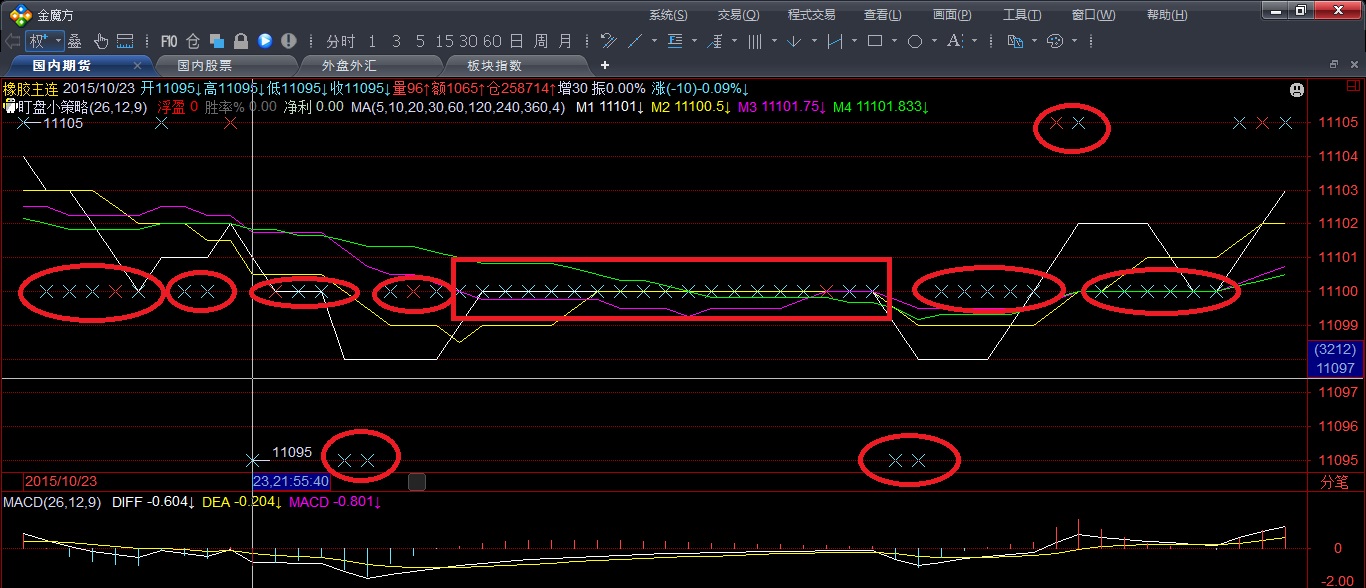Click the exclamation alert icon
Screen dimensions: 1366x588
pos(289,41)
